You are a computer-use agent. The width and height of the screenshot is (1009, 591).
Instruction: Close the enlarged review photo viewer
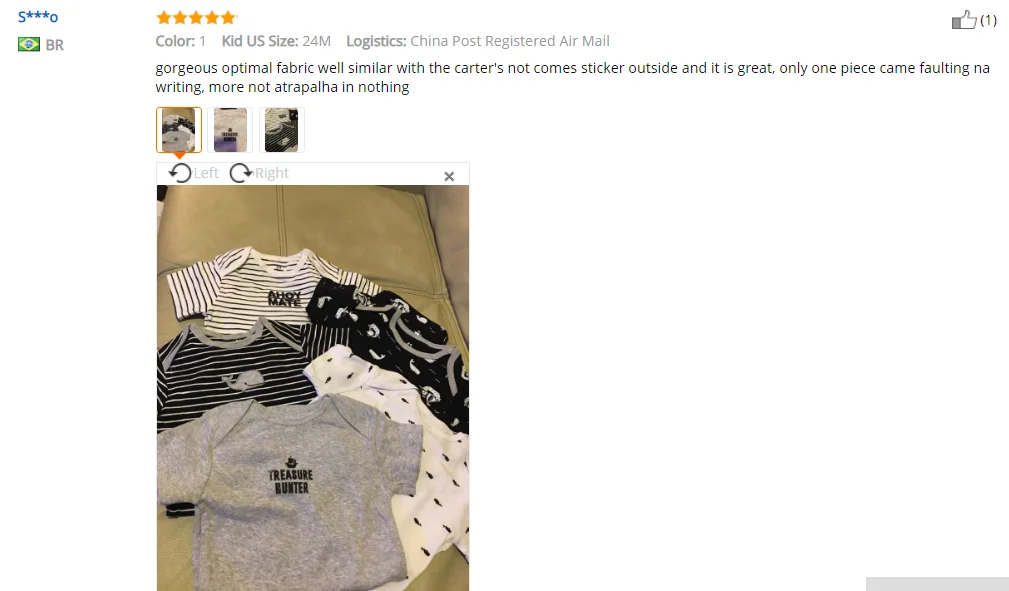point(449,176)
